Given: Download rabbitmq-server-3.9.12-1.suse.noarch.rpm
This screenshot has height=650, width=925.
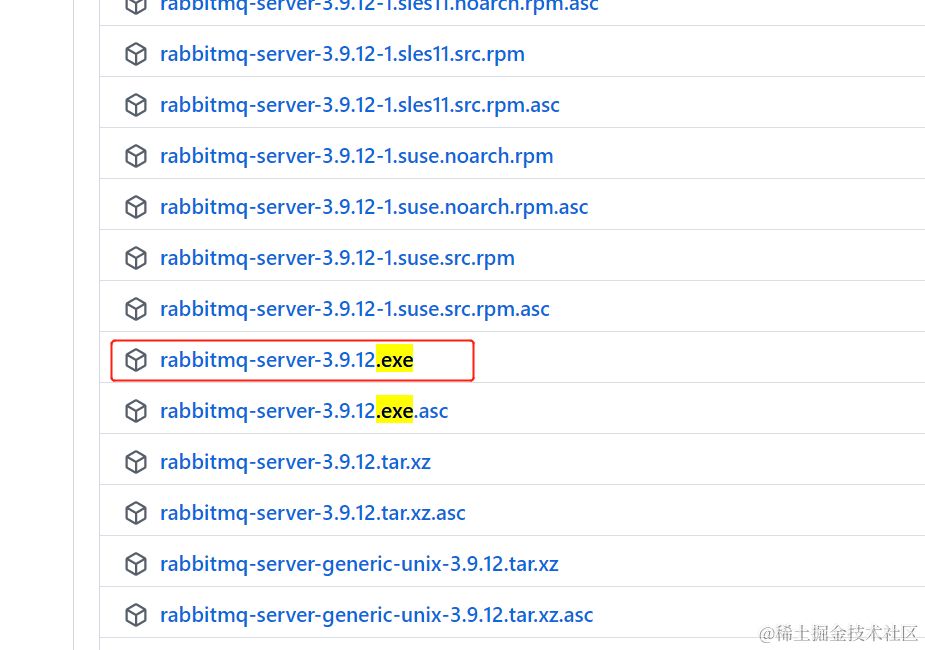Looking at the screenshot, I should (356, 156).
